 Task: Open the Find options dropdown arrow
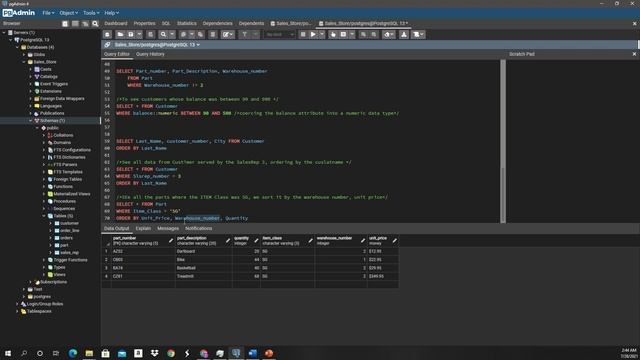coord(172,35)
